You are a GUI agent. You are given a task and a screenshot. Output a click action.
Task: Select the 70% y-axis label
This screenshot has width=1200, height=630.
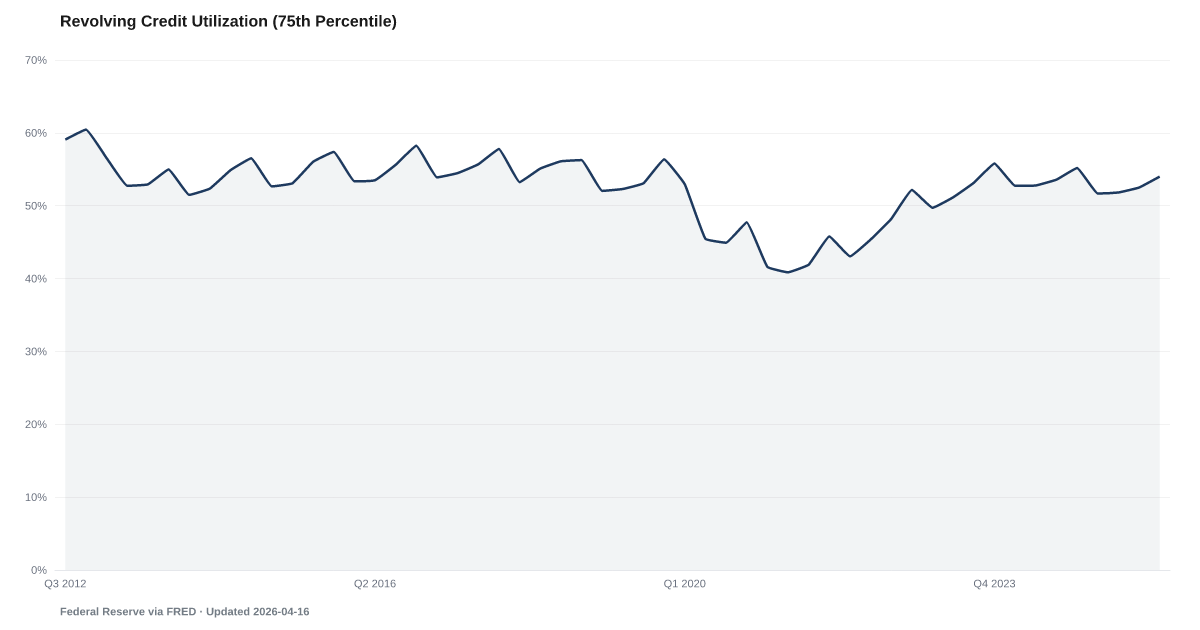click(x=36, y=60)
